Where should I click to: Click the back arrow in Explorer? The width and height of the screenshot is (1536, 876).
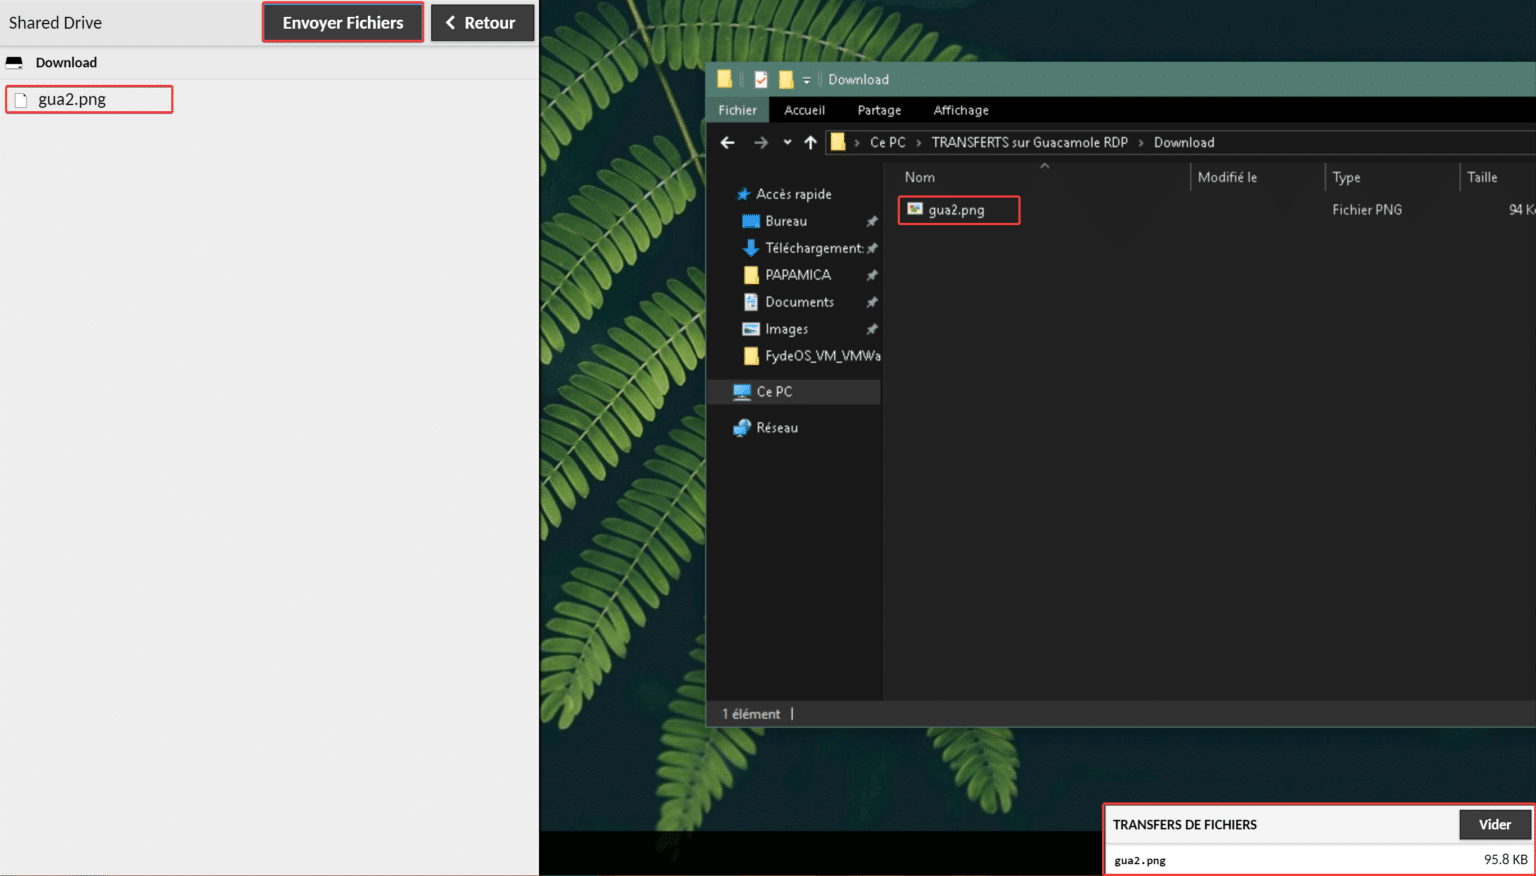[x=727, y=142]
